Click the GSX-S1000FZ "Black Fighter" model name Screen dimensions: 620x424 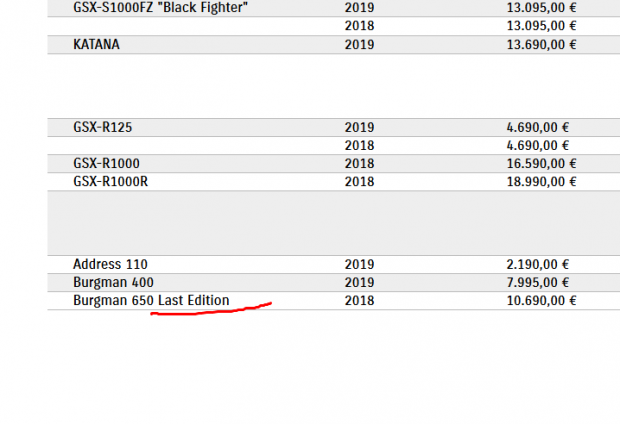click(x=160, y=8)
